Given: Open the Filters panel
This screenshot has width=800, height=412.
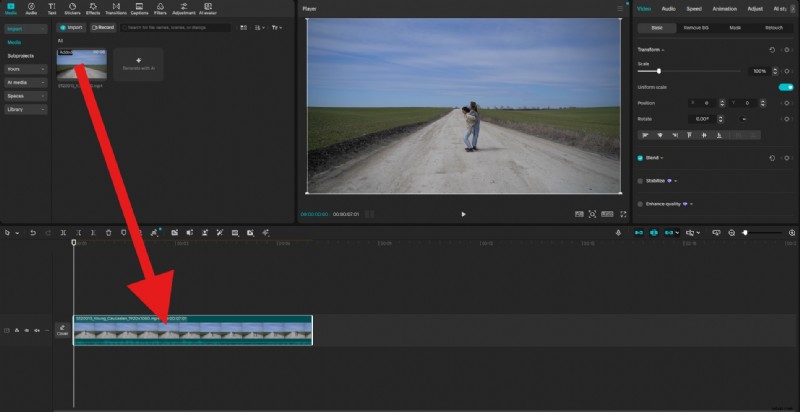Looking at the screenshot, I should click(160, 8).
